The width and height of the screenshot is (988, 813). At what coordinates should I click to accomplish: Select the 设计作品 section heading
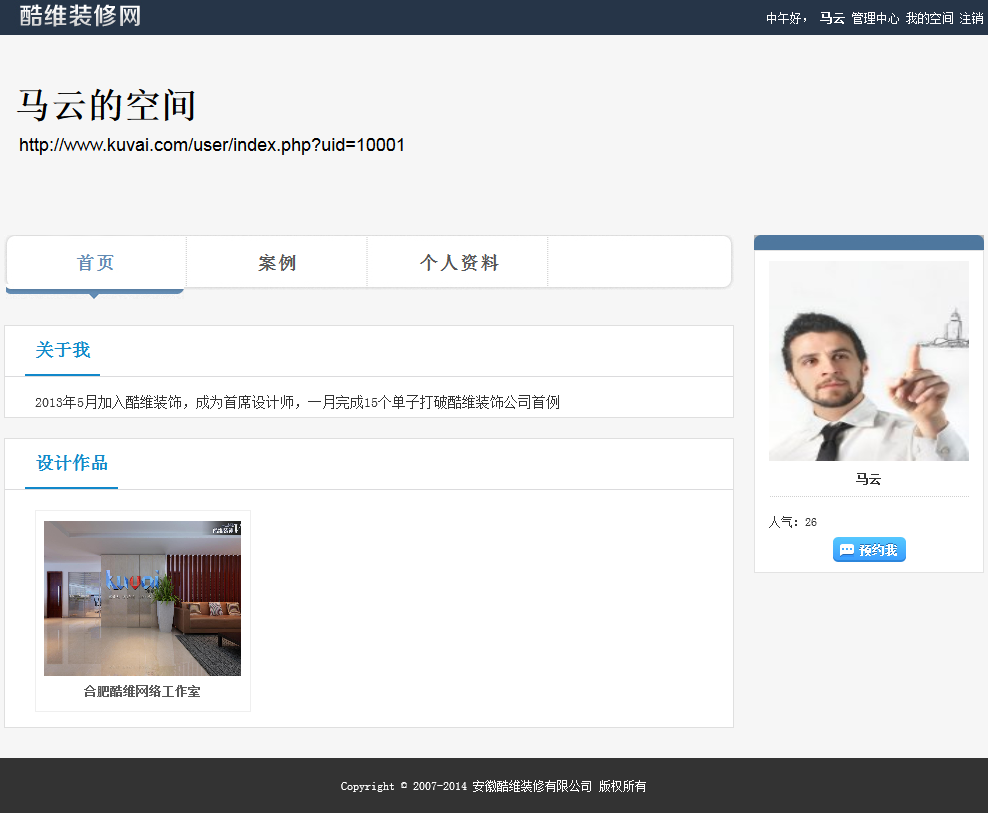(x=72, y=463)
